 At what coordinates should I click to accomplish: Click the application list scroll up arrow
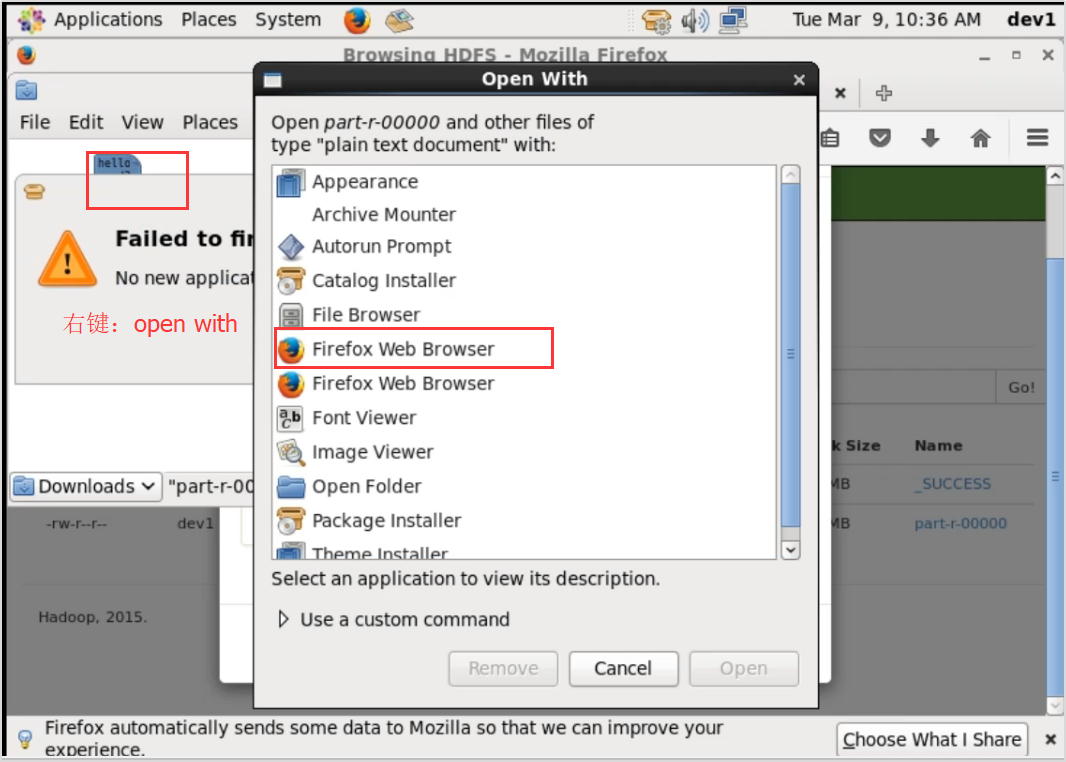(x=790, y=175)
